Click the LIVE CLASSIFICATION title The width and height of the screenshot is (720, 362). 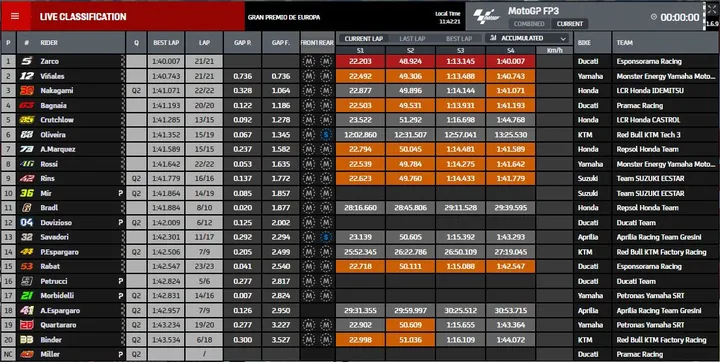[x=83, y=17]
